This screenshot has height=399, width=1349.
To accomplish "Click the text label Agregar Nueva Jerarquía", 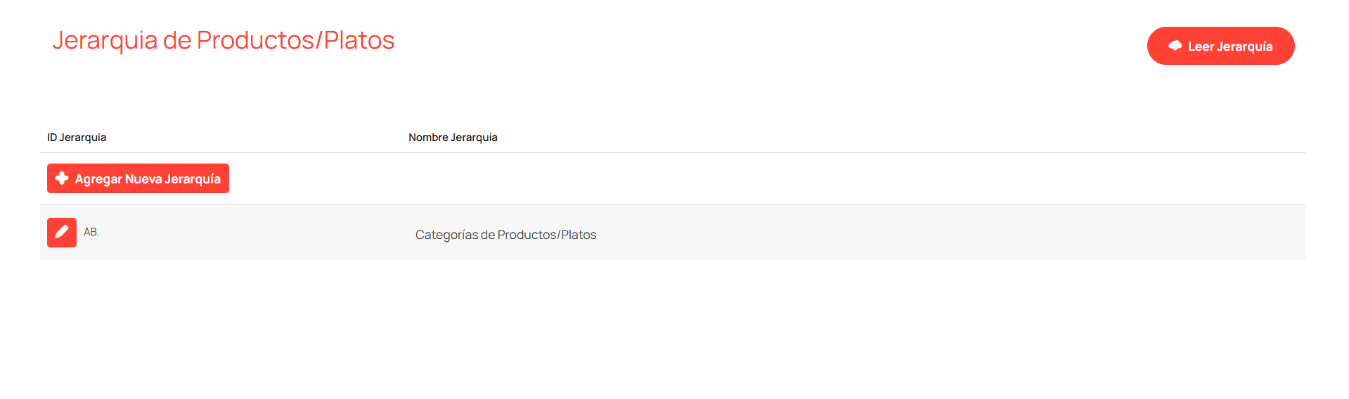I will pos(148,179).
